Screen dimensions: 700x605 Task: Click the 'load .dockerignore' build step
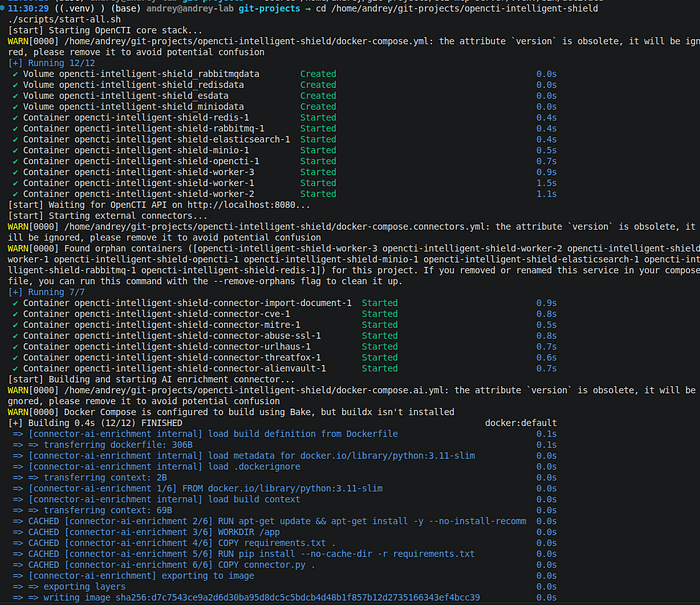pyautogui.click(x=284, y=467)
